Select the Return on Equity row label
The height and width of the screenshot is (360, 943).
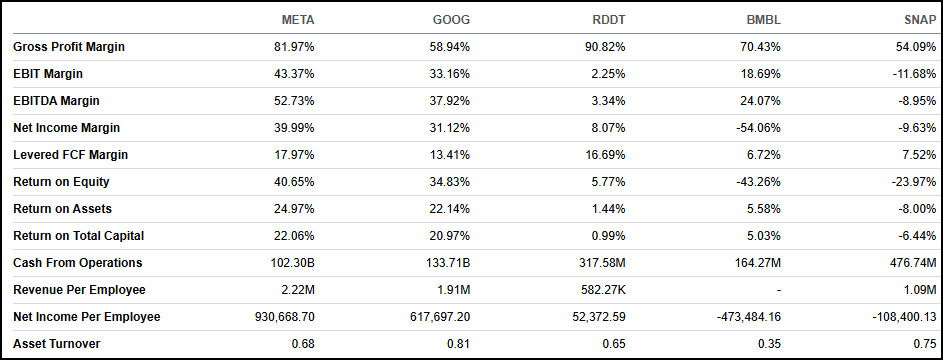[61, 182]
